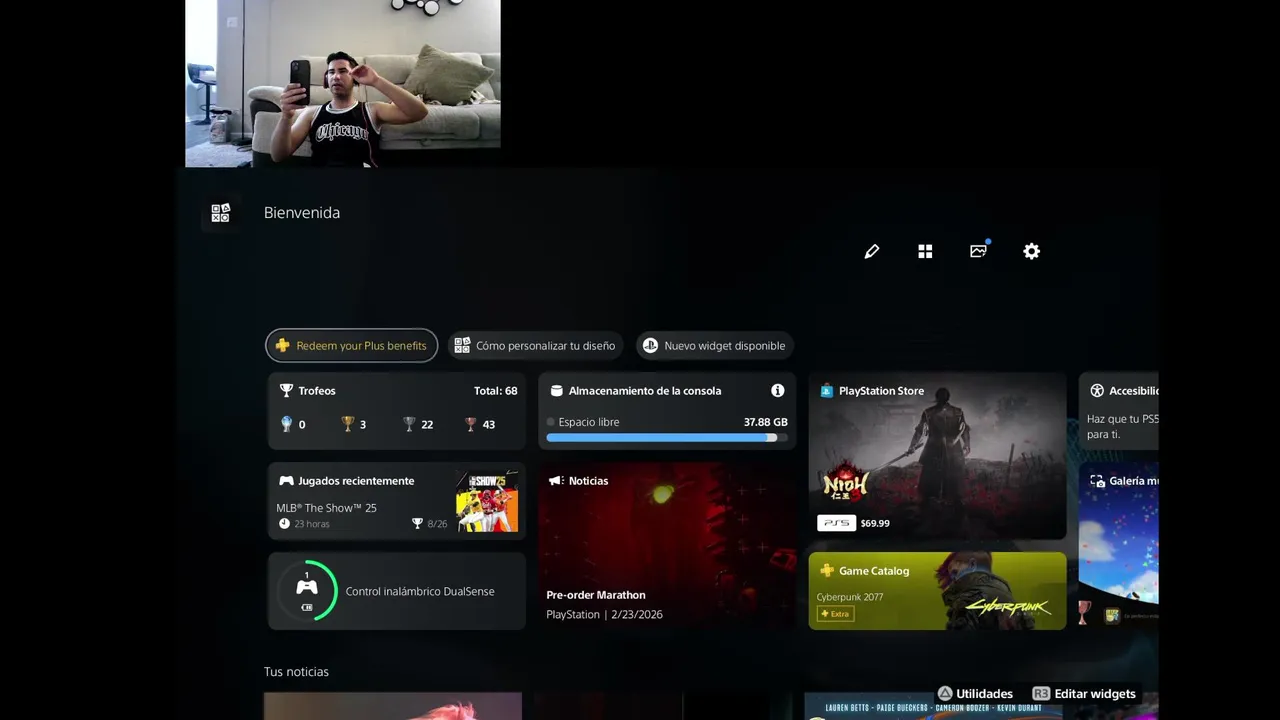Click the Accesibilidad widget icon
This screenshot has width=1280, height=720.
click(x=1097, y=391)
